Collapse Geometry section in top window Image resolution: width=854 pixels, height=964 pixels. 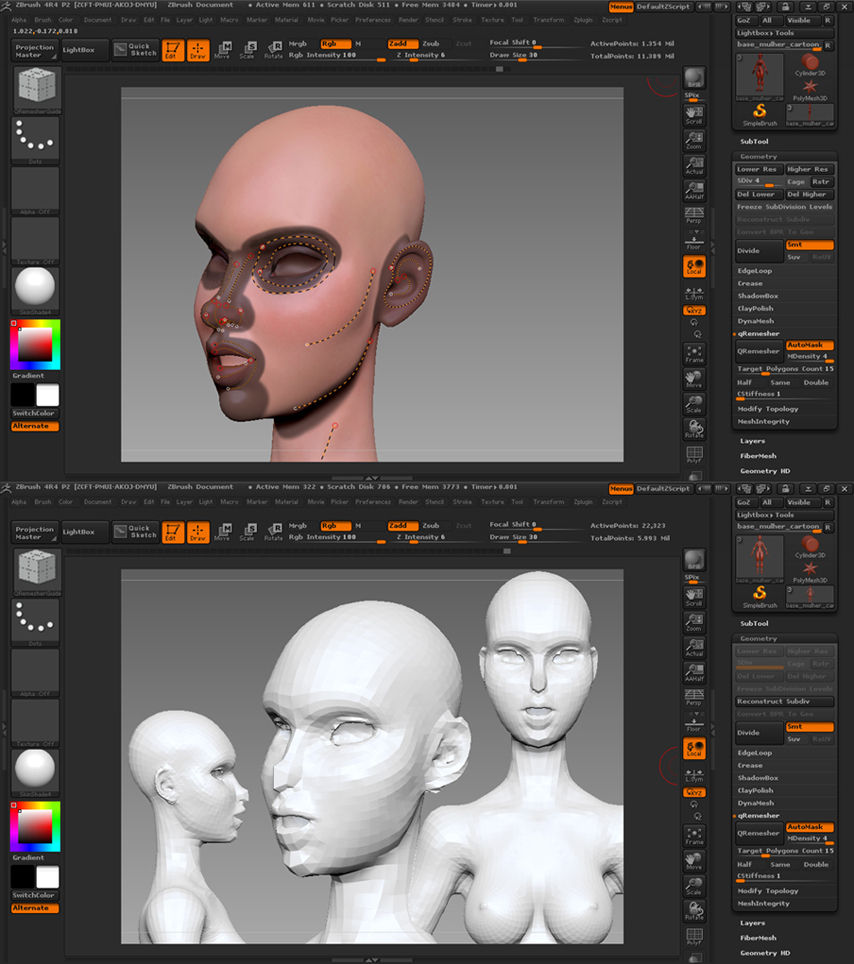click(x=758, y=157)
